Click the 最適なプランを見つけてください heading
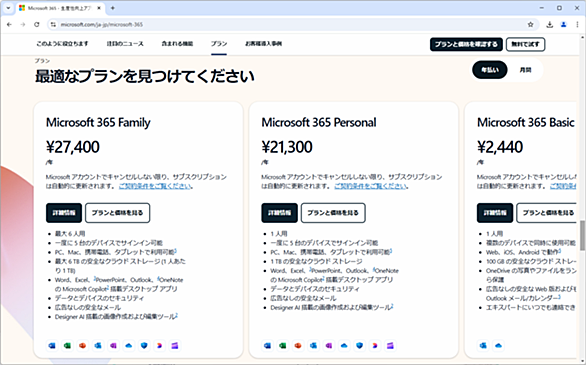Screen dimensions: 586x365 pyautogui.click(x=145, y=77)
